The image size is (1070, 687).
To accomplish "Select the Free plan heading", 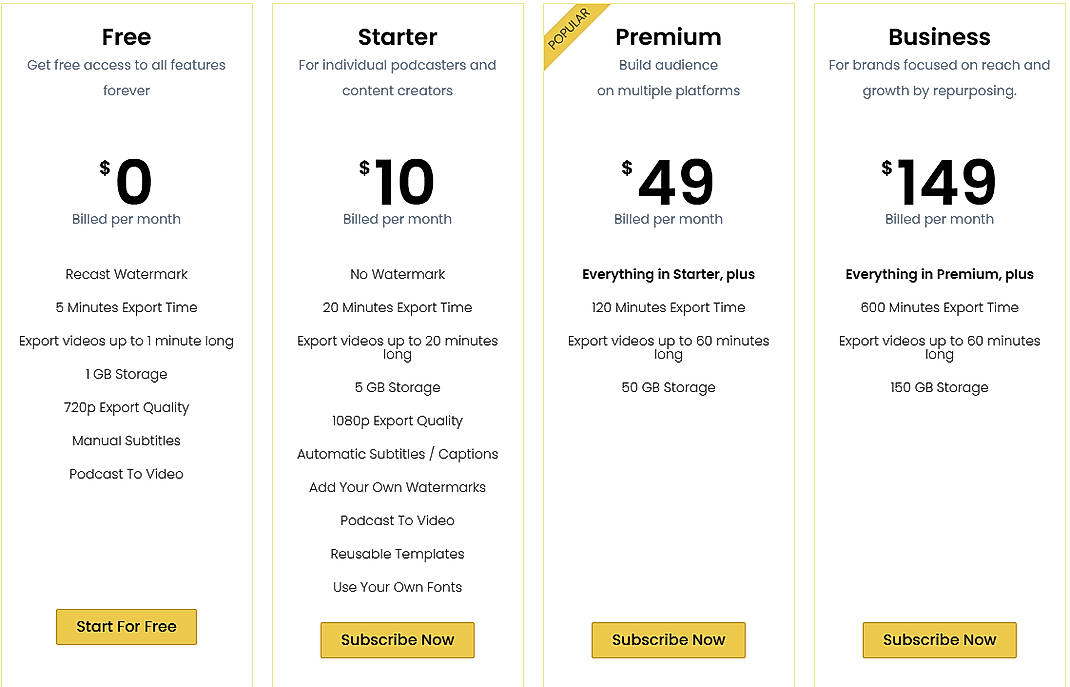I will tap(126, 37).
